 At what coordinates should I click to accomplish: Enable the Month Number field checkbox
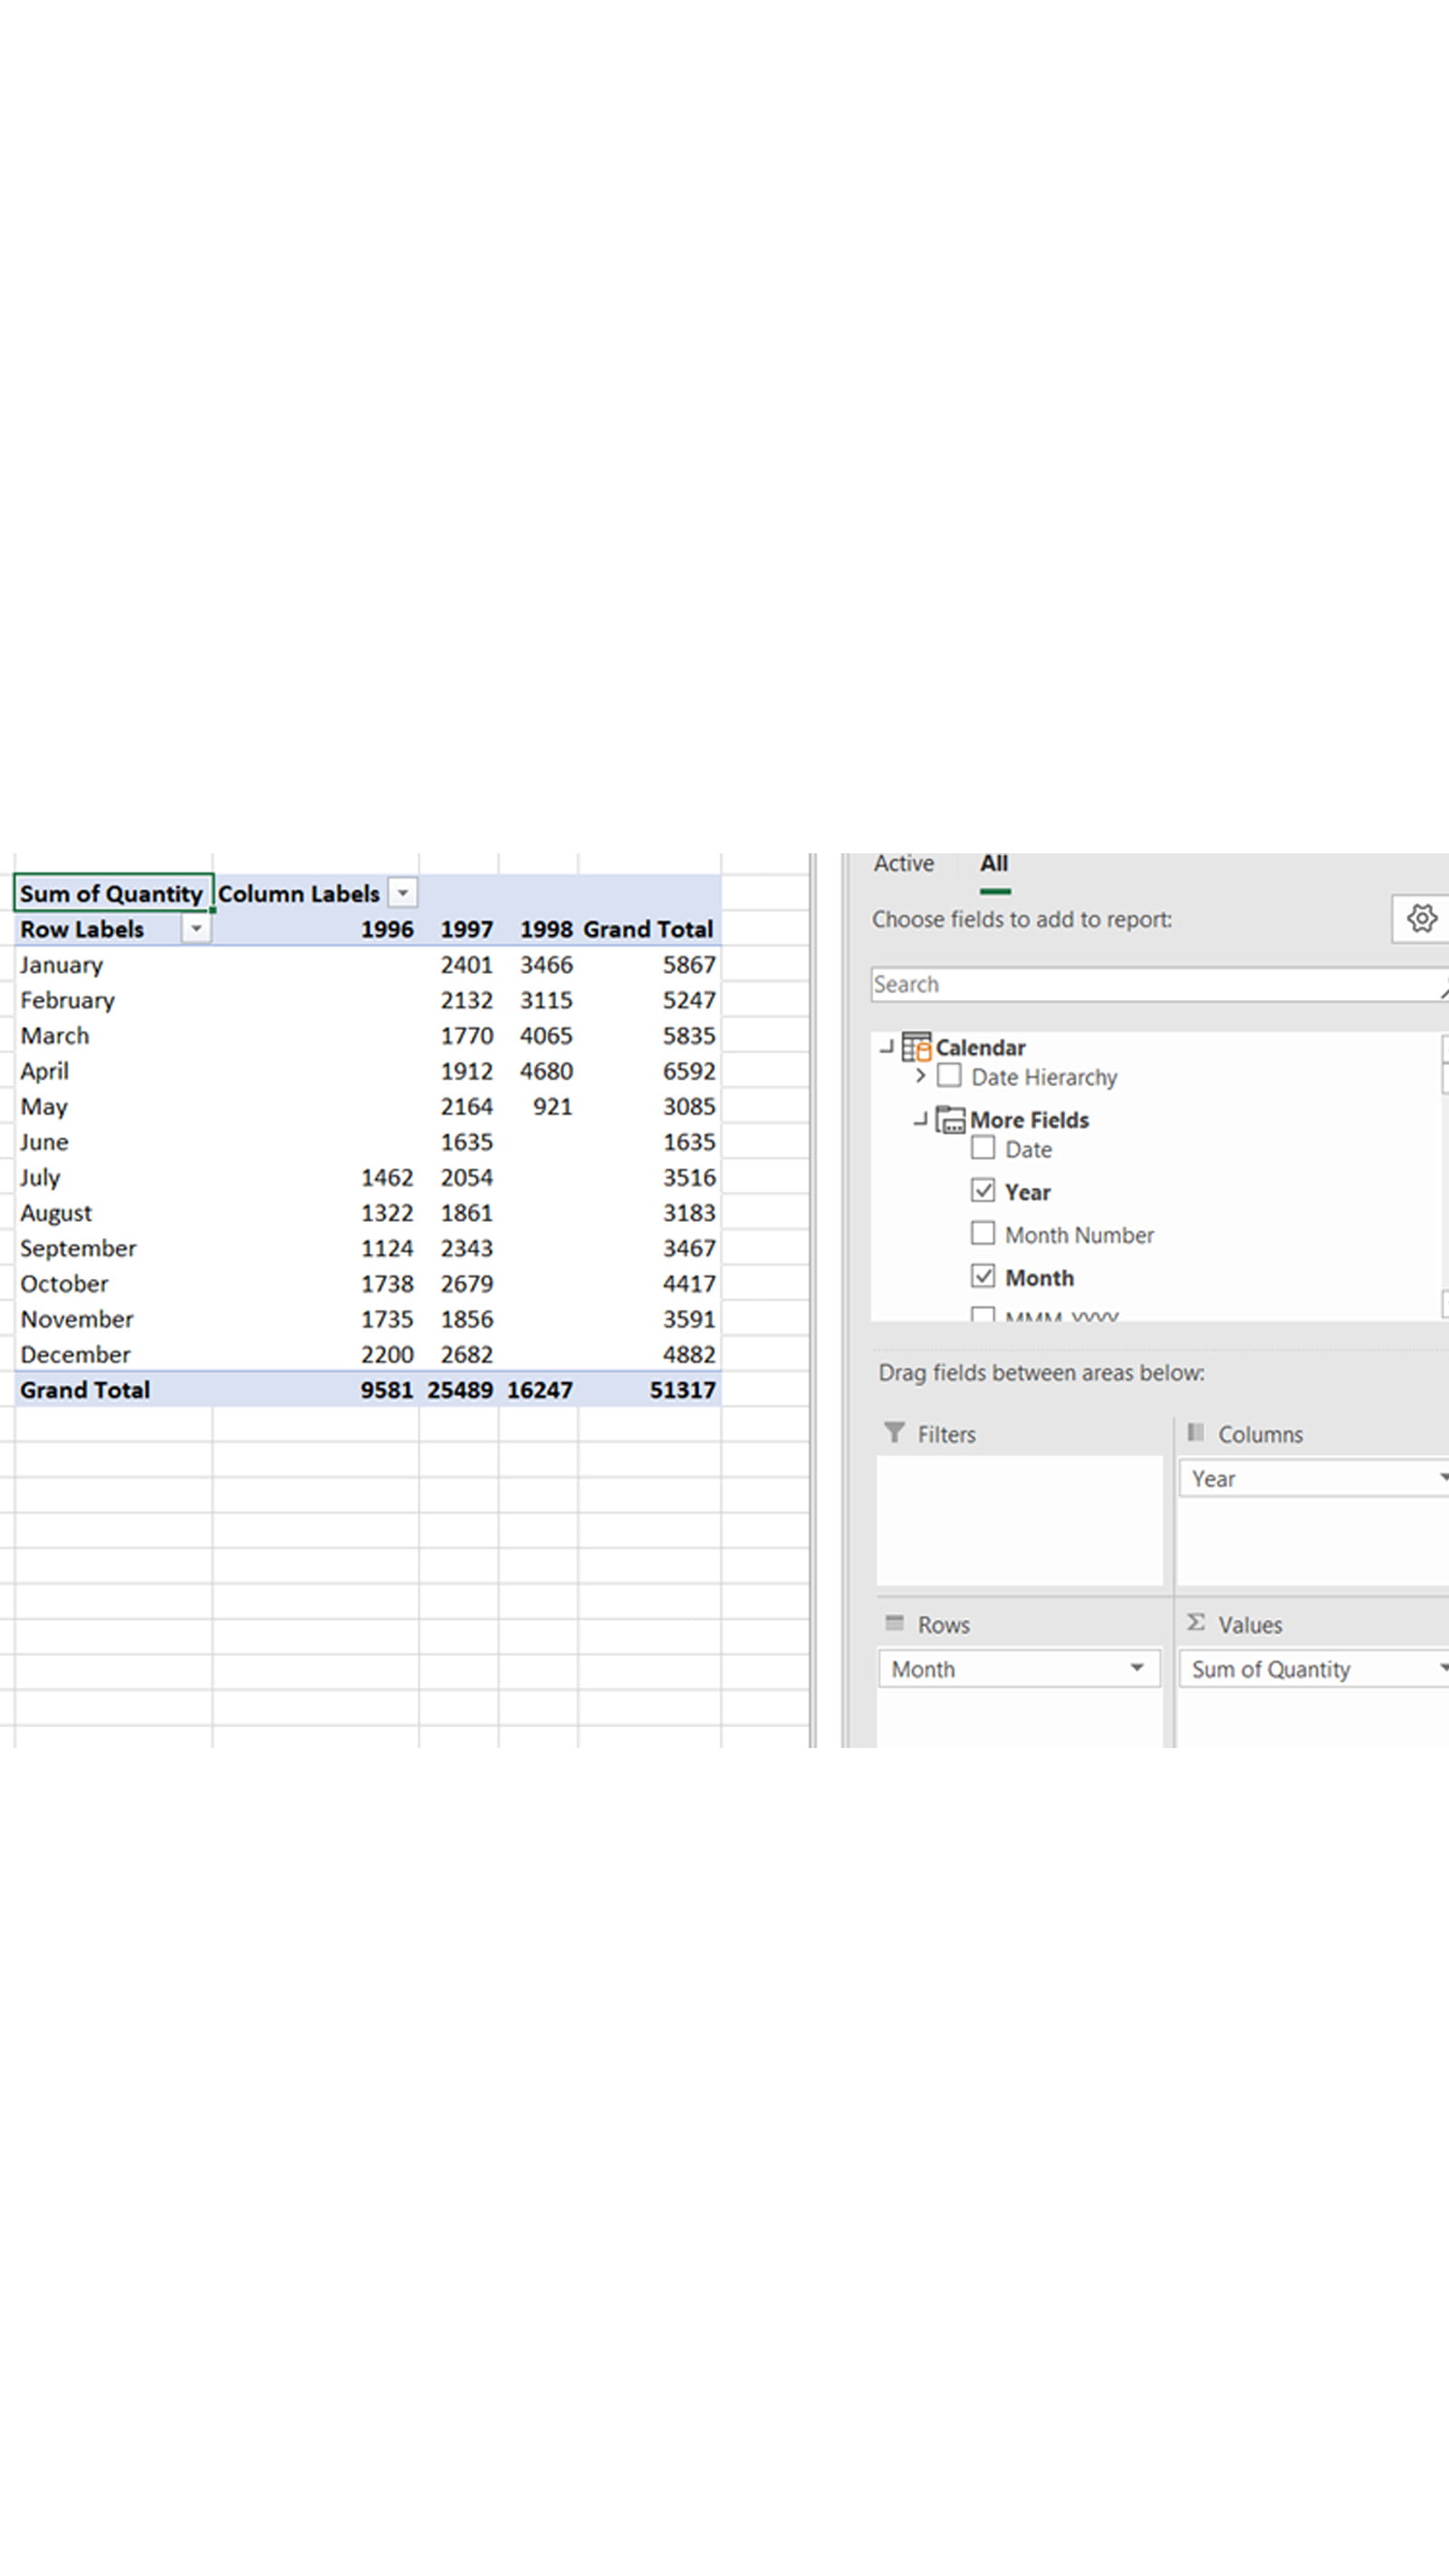(983, 1233)
